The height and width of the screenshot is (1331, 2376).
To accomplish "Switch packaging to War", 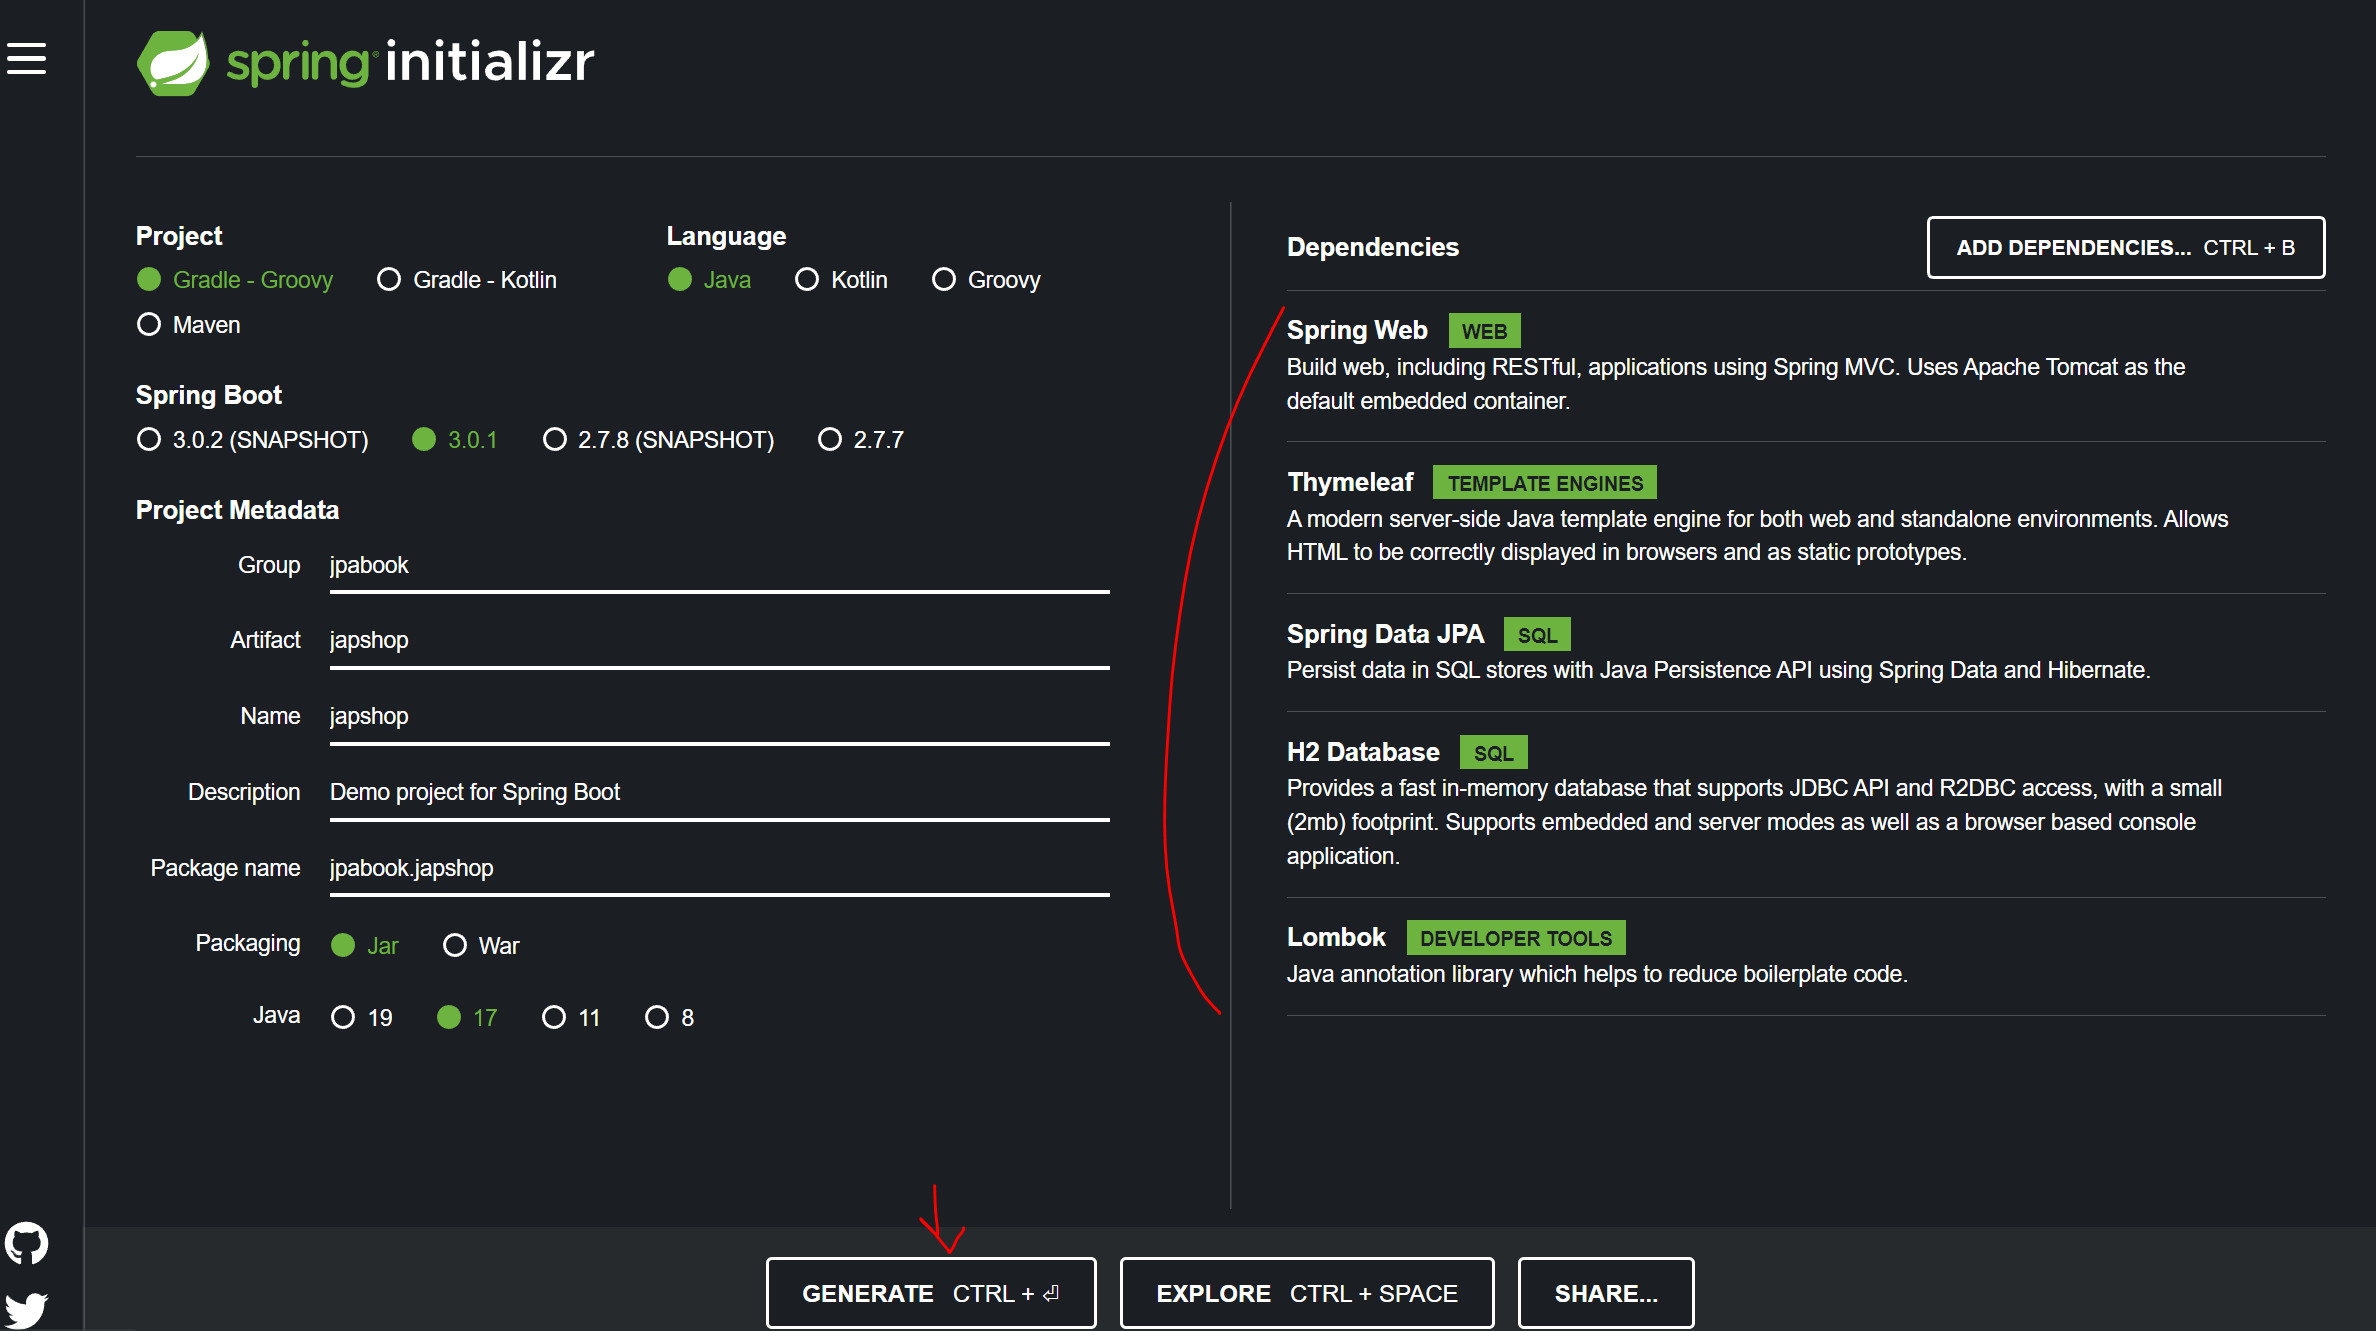I will (x=455, y=946).
